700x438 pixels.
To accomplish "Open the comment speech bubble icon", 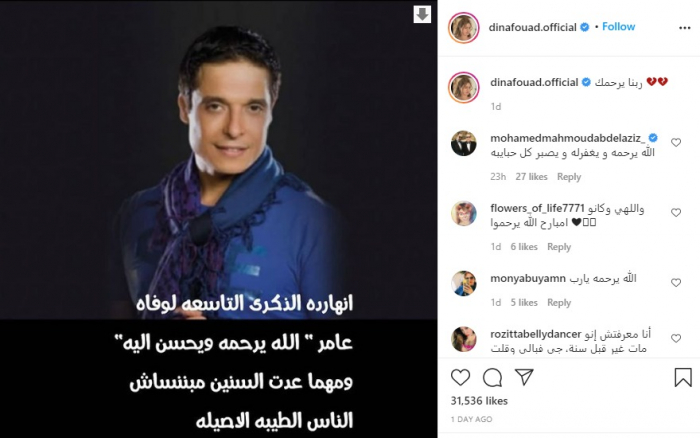I will click(492, 378).
